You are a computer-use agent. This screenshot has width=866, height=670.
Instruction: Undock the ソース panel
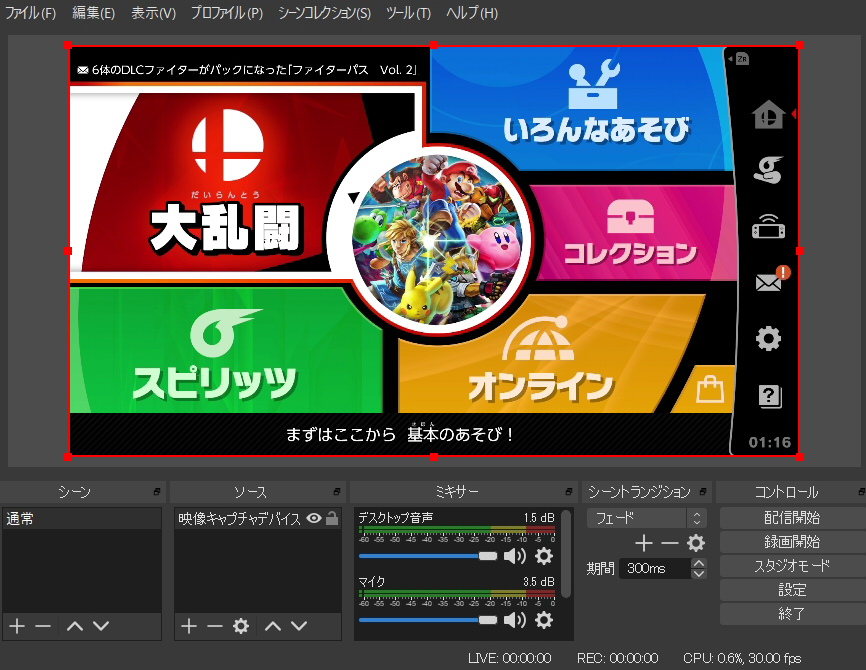pos(337,492)
